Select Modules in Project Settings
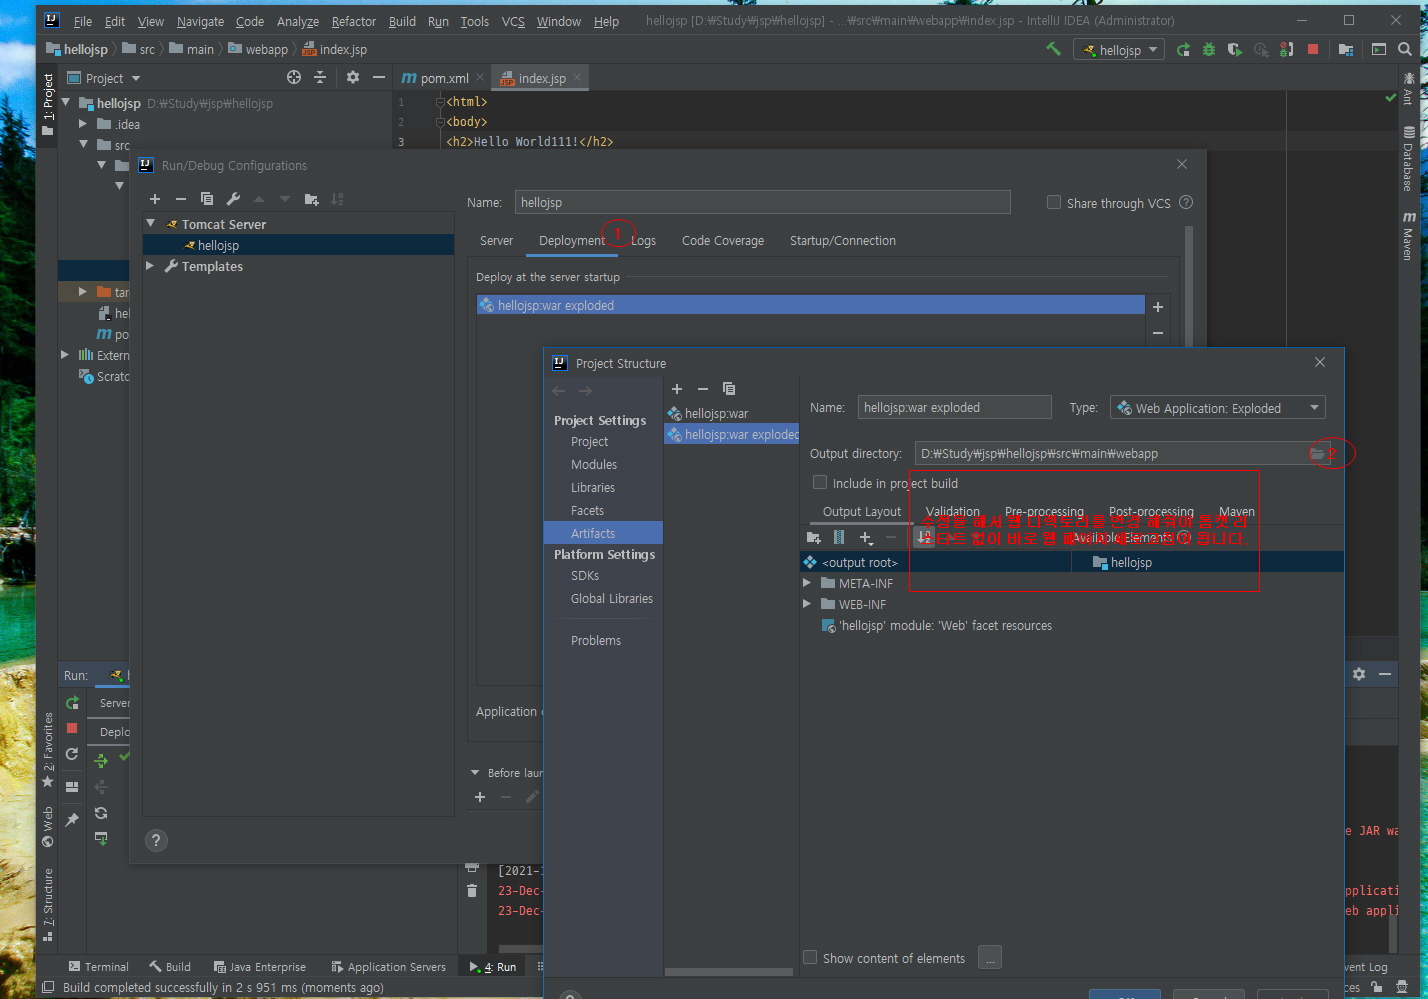1428x999 pixels. coord(594,465)
